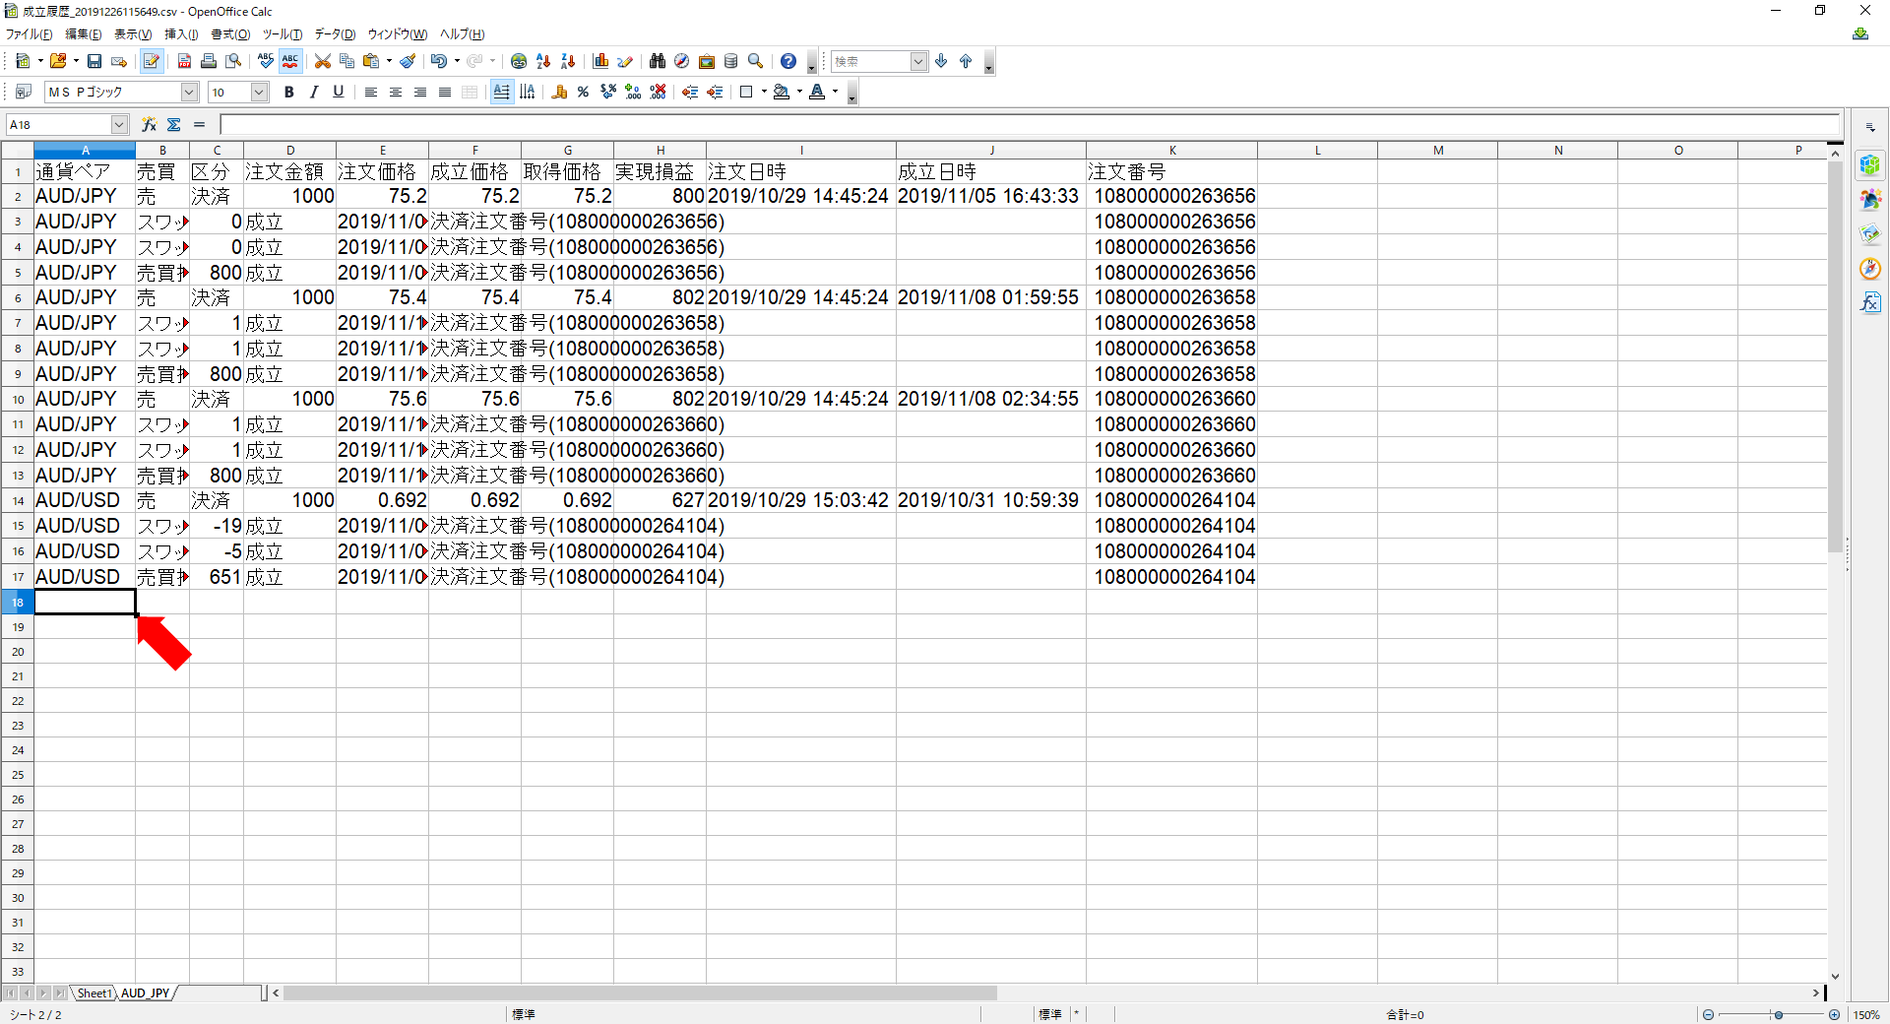Toggle Edit File mode
The width and height of the screenshot is (1890, 1024).
pos(151,62)
